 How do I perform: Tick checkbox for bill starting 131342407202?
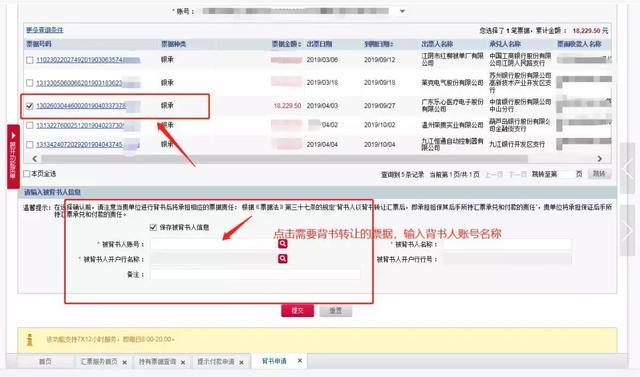click(x=29, y=144)
